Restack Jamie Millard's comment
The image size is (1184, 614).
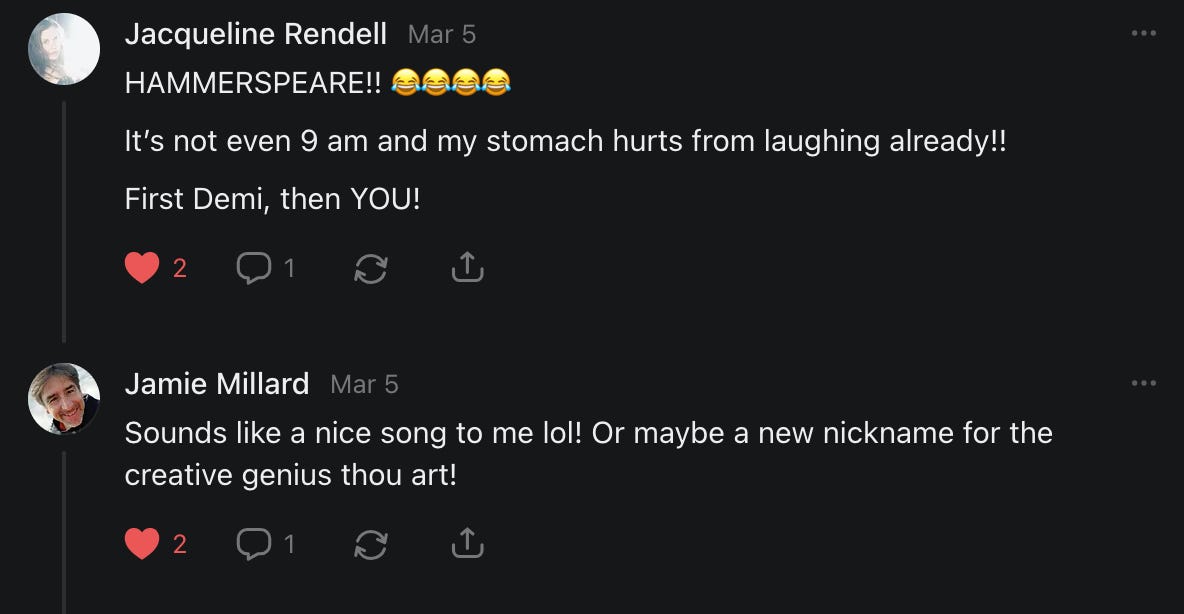tap(371, 544)
